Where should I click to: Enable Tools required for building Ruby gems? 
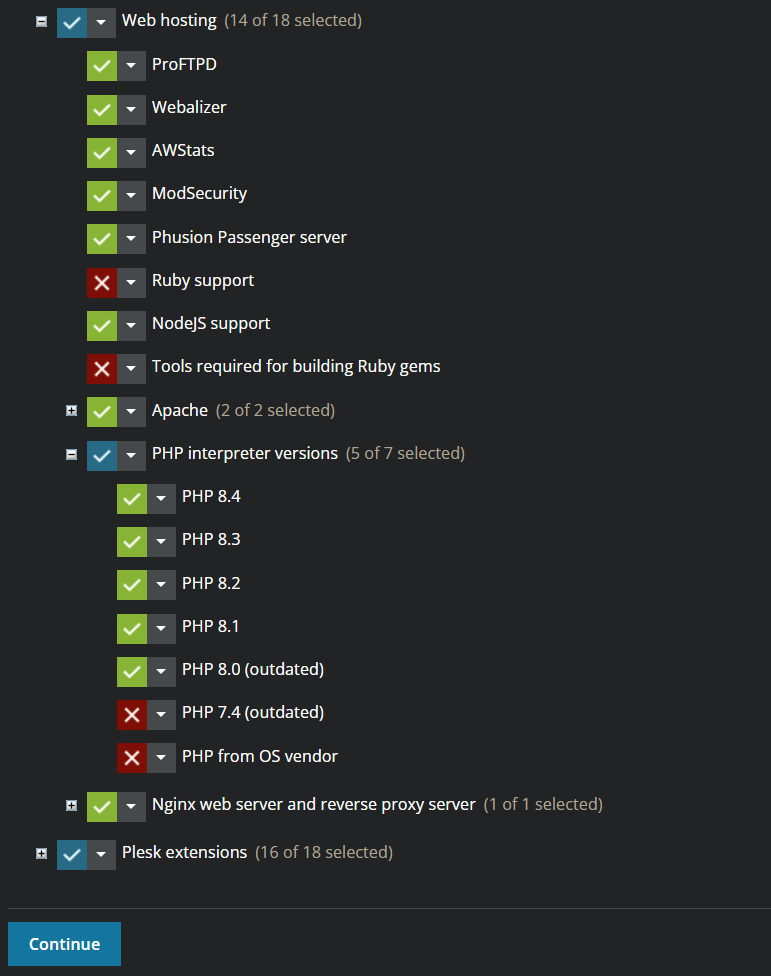(x=101, y=367)
